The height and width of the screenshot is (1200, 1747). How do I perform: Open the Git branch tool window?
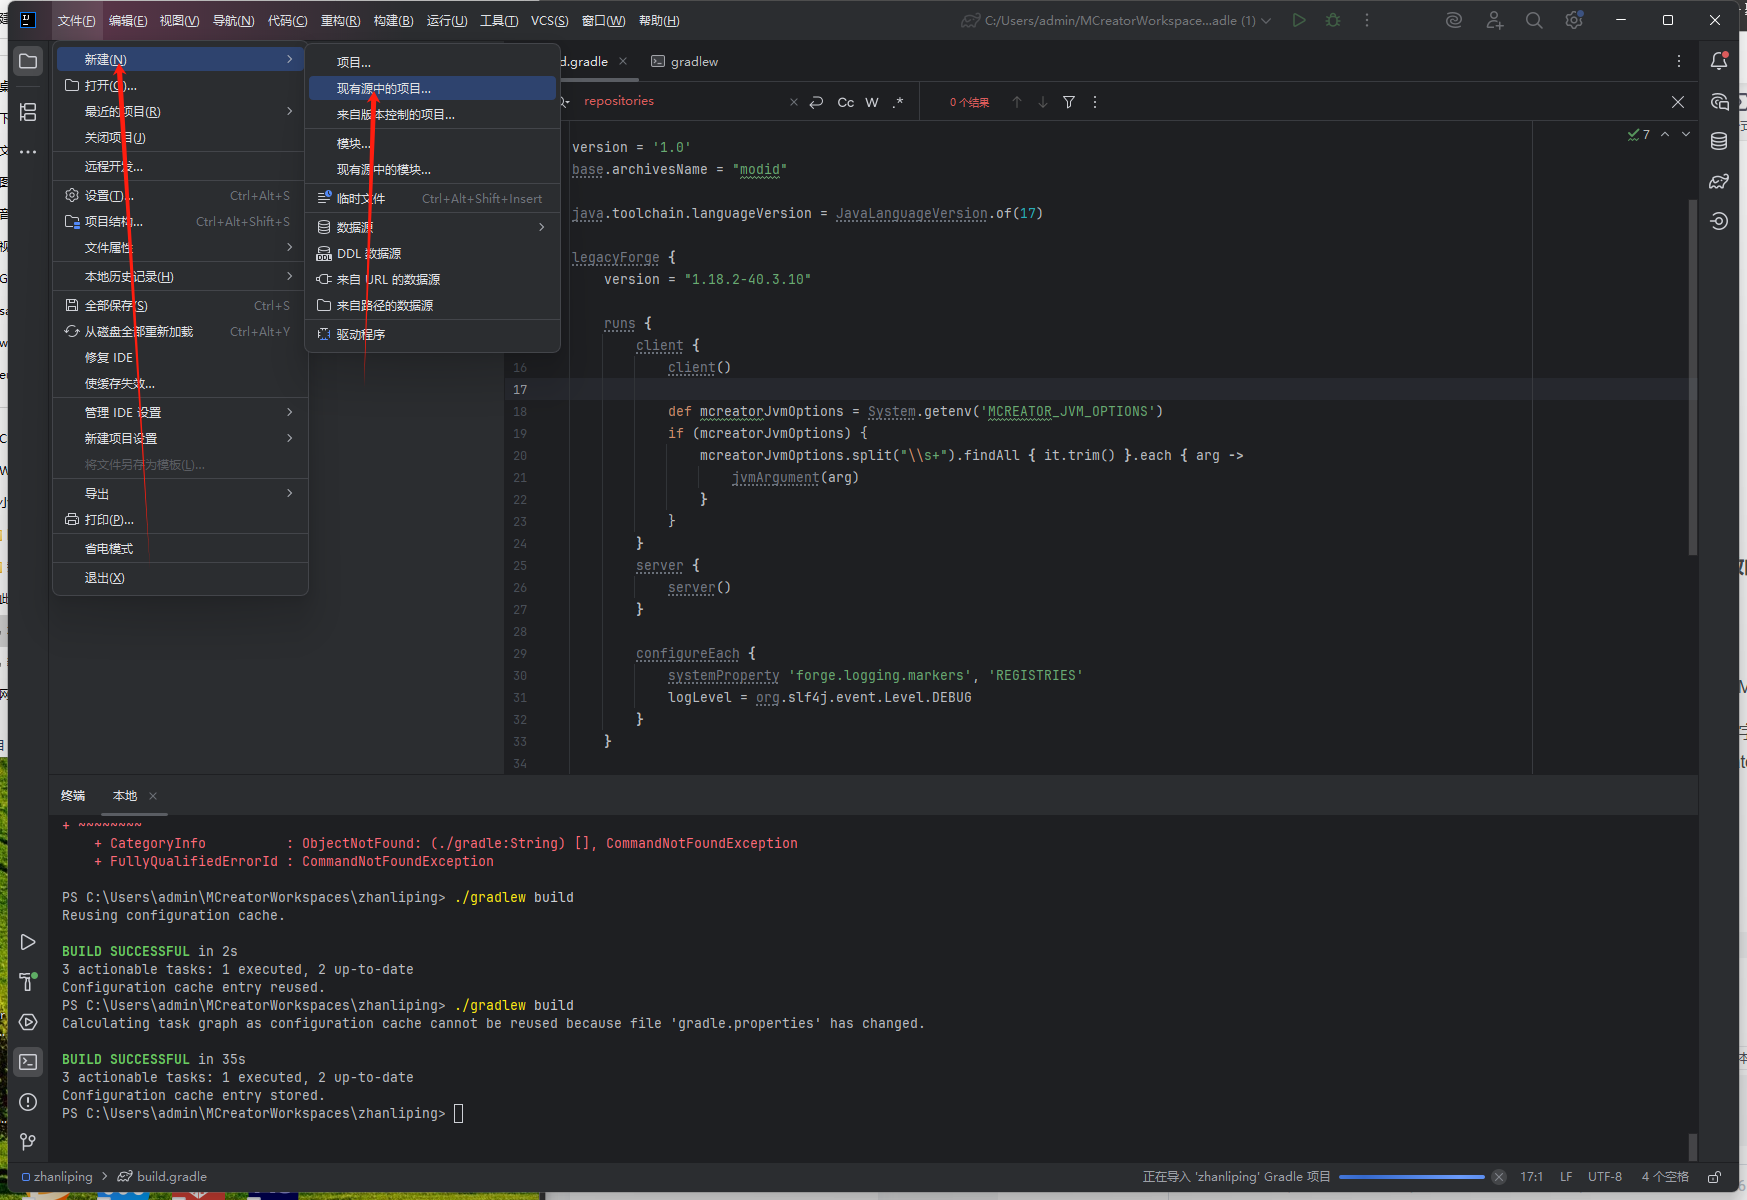(28, 1141)
